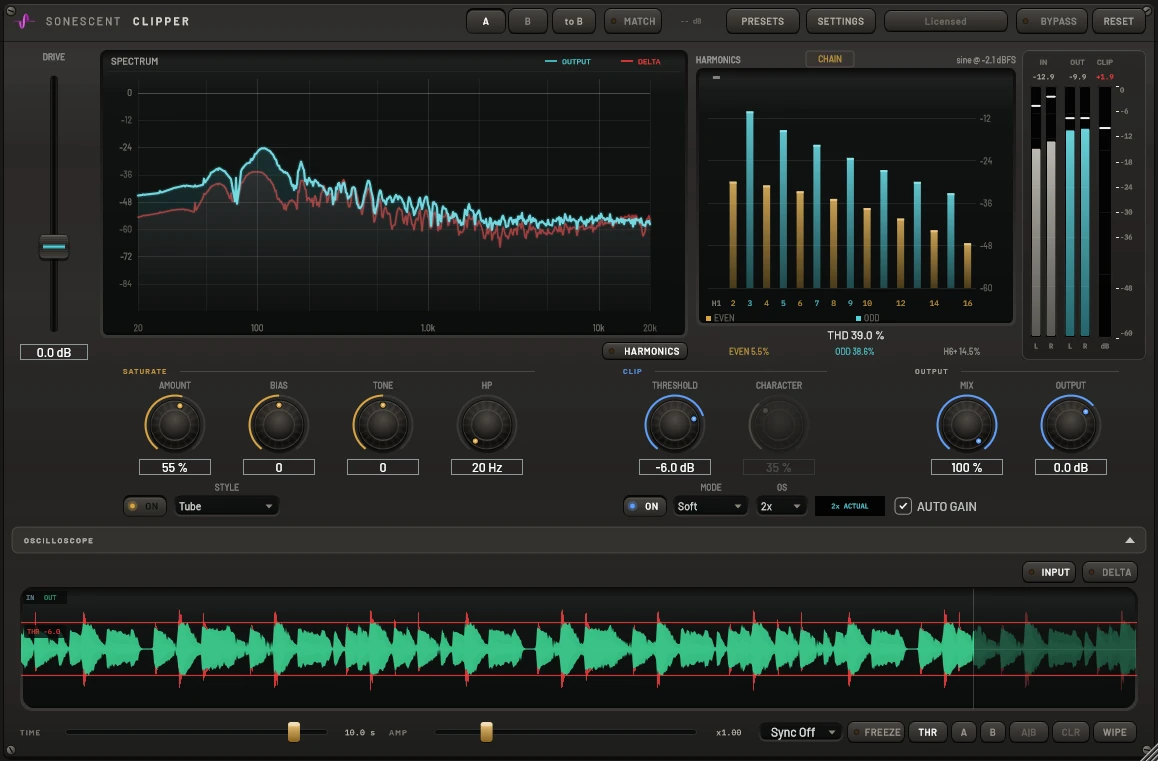
Task: Toggle the Clip ON switch
Action: tap(645, 506)
